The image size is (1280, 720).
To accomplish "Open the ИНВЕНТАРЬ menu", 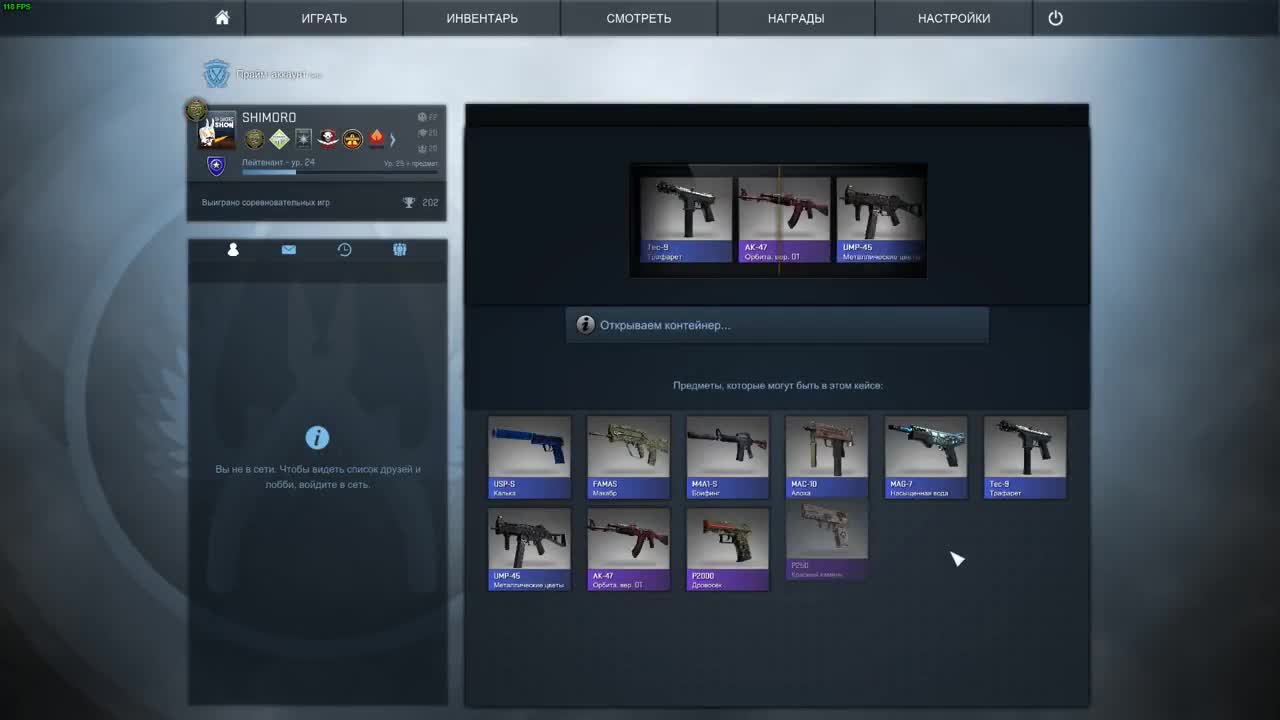I will (x=482, y=18).
